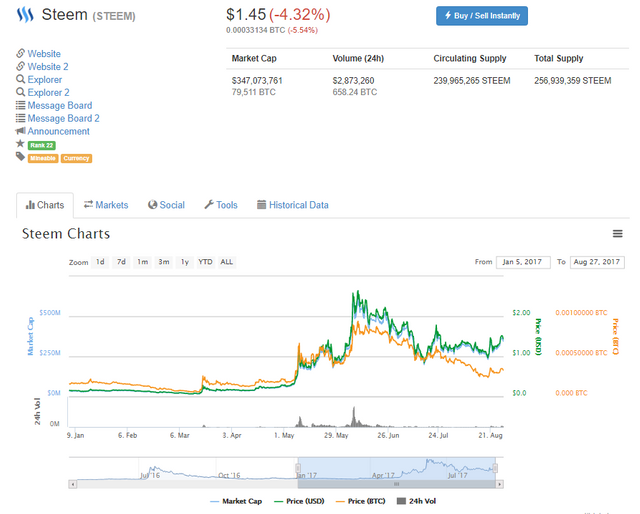
Task: Toggle Price (USD) series in legend
Action: (x=300, y=501)
